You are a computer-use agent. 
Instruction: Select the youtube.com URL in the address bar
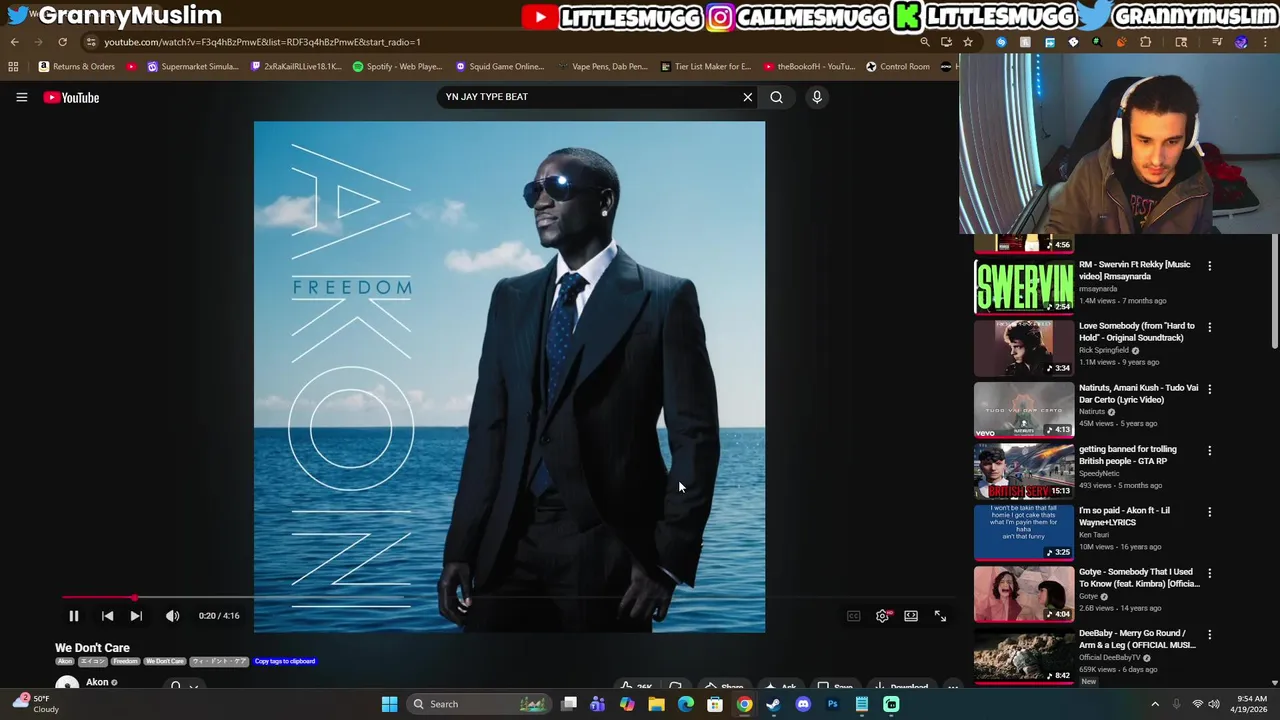(262, 42)
